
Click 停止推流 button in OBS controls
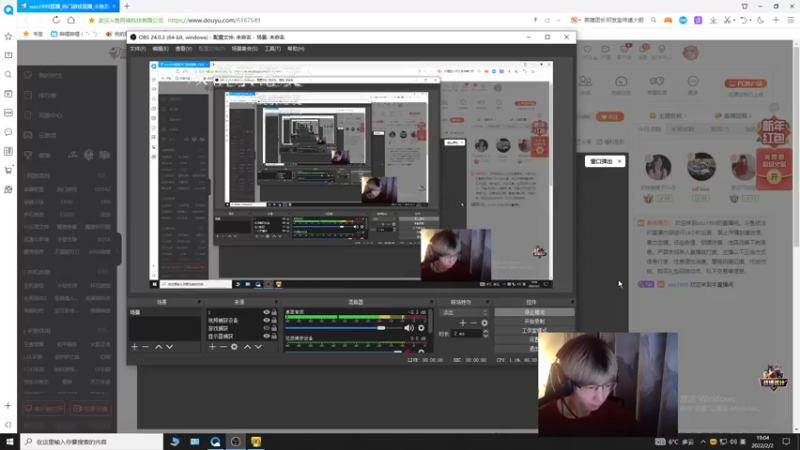[534, 312]
